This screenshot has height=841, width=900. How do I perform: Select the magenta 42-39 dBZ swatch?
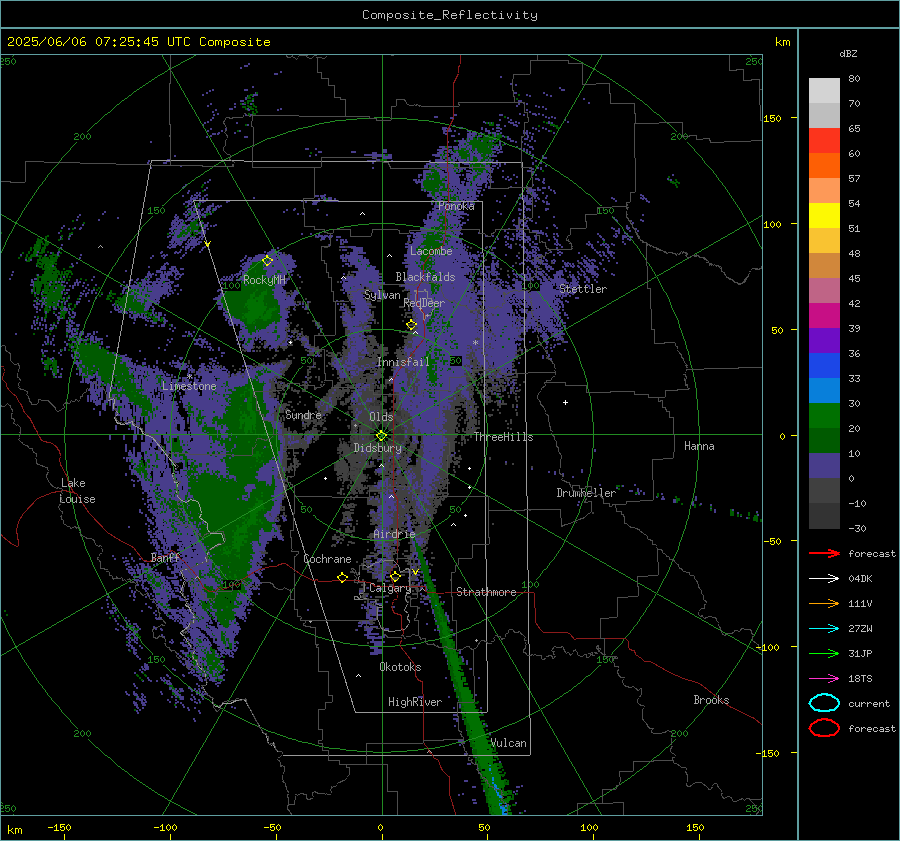click(824, 316)
